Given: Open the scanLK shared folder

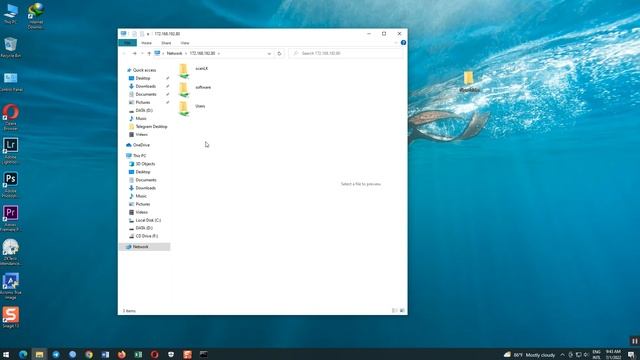Looking at the screenshot, I should (193, 70).
